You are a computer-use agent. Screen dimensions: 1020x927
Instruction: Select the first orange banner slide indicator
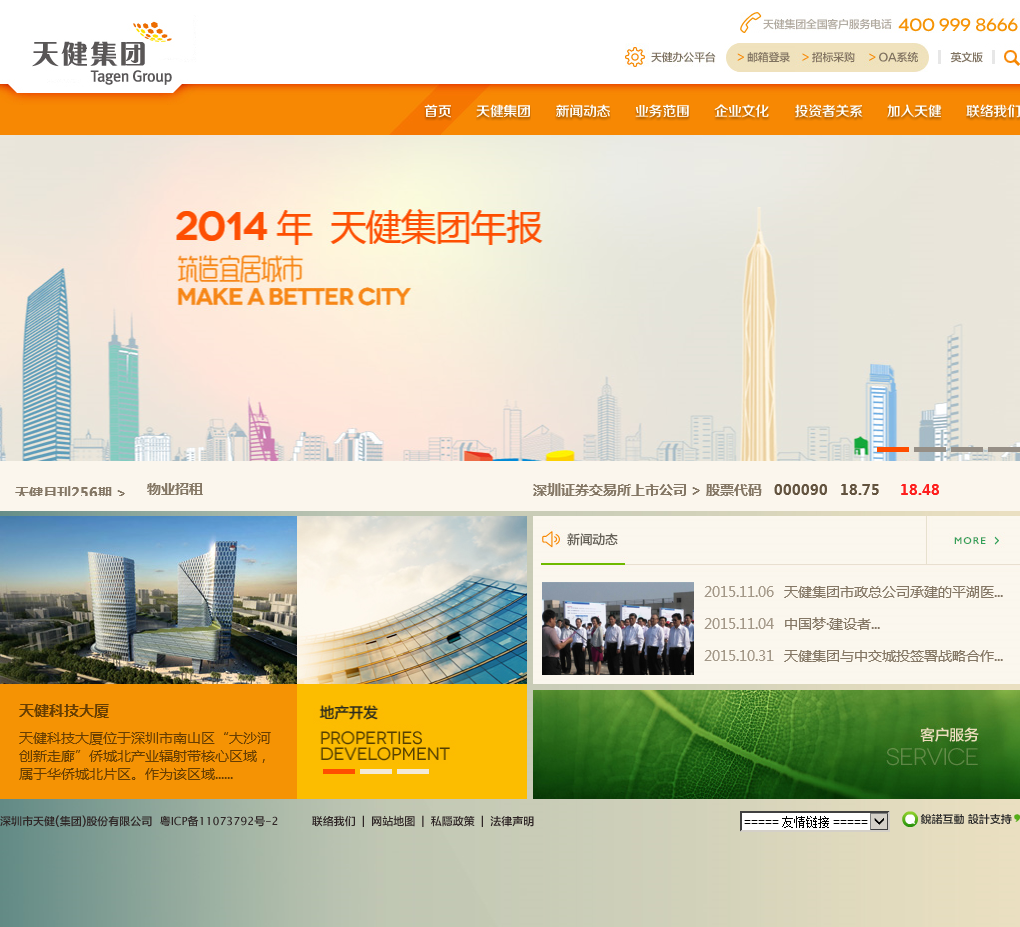point(892,450)
